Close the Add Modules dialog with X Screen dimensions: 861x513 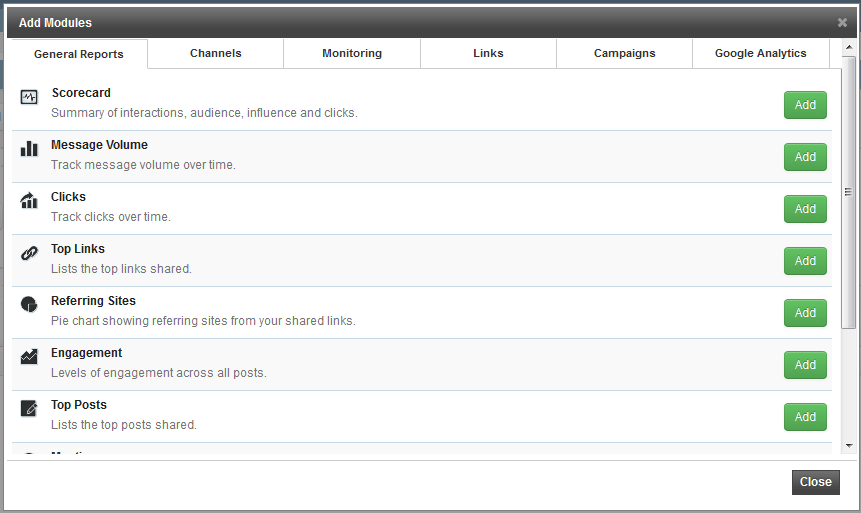(x=842, y=22)
